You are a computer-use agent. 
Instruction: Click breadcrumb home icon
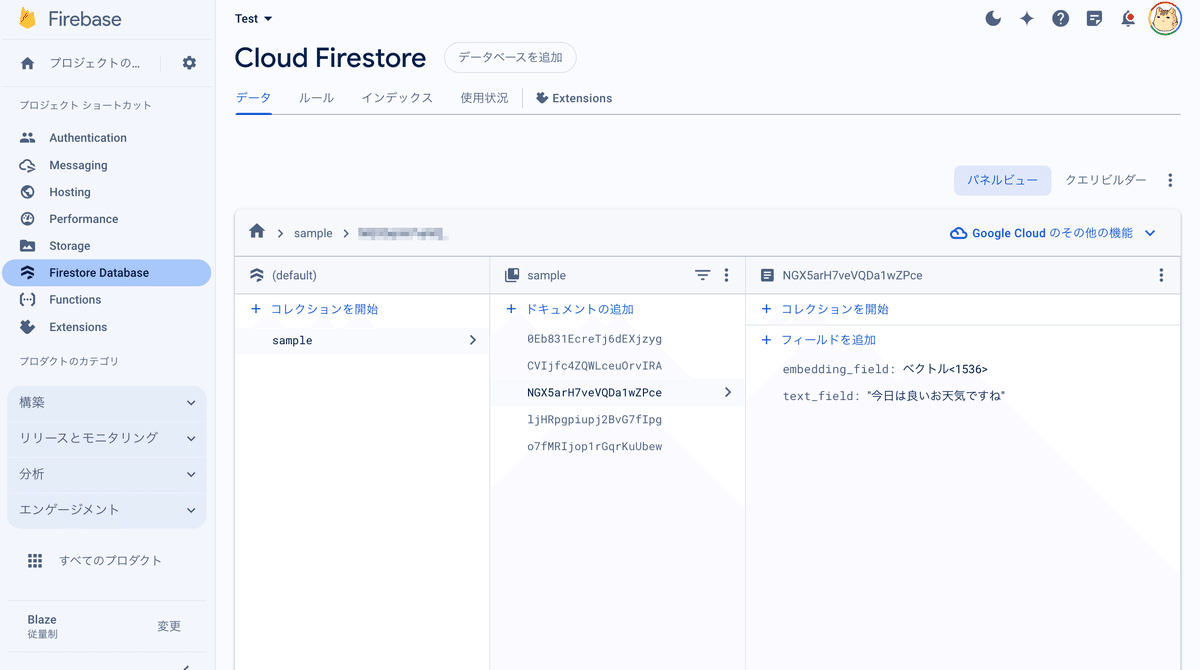pyautogui.click(x=257, y=231)
